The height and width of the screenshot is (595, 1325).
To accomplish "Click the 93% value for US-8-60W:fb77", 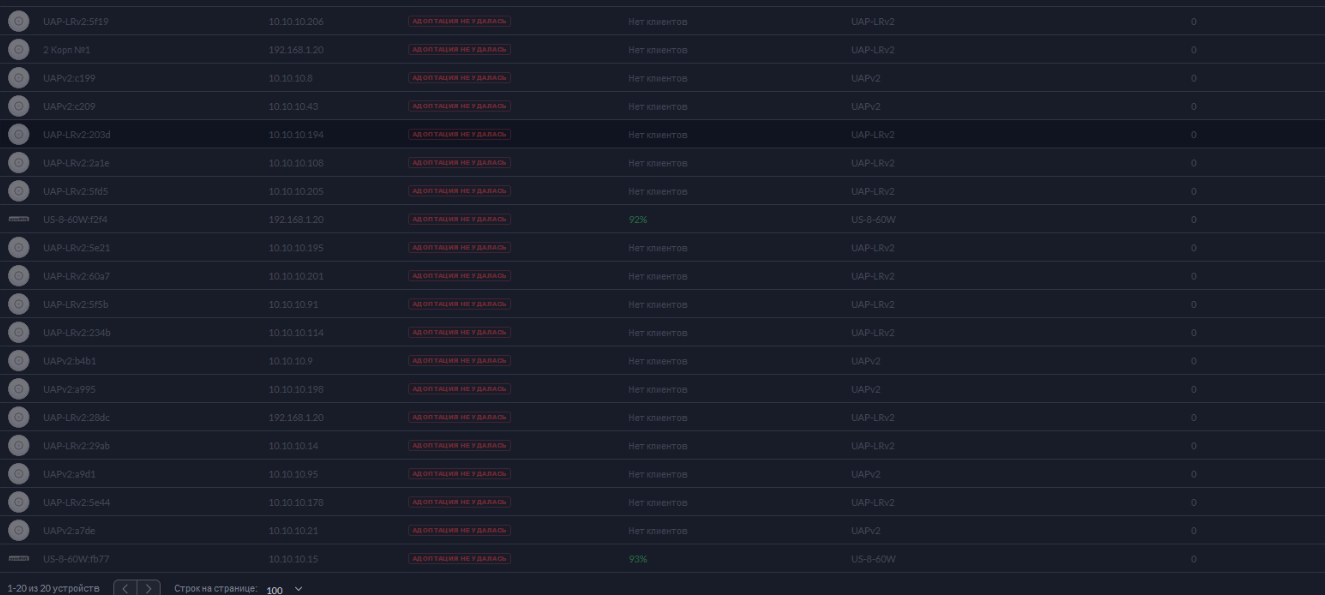I will [637, 559].
